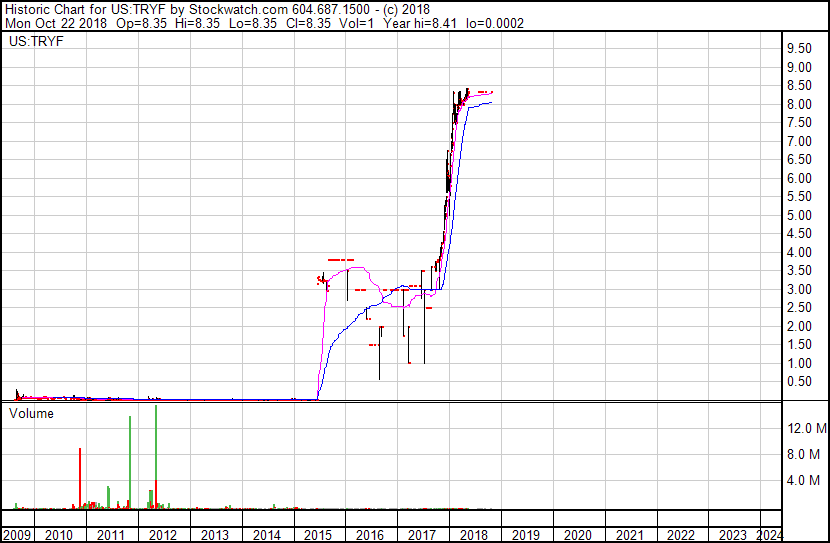Click the 9.00 price axis label
The height and width of the screenshot is (543, 830).
[x=799, y=67]
